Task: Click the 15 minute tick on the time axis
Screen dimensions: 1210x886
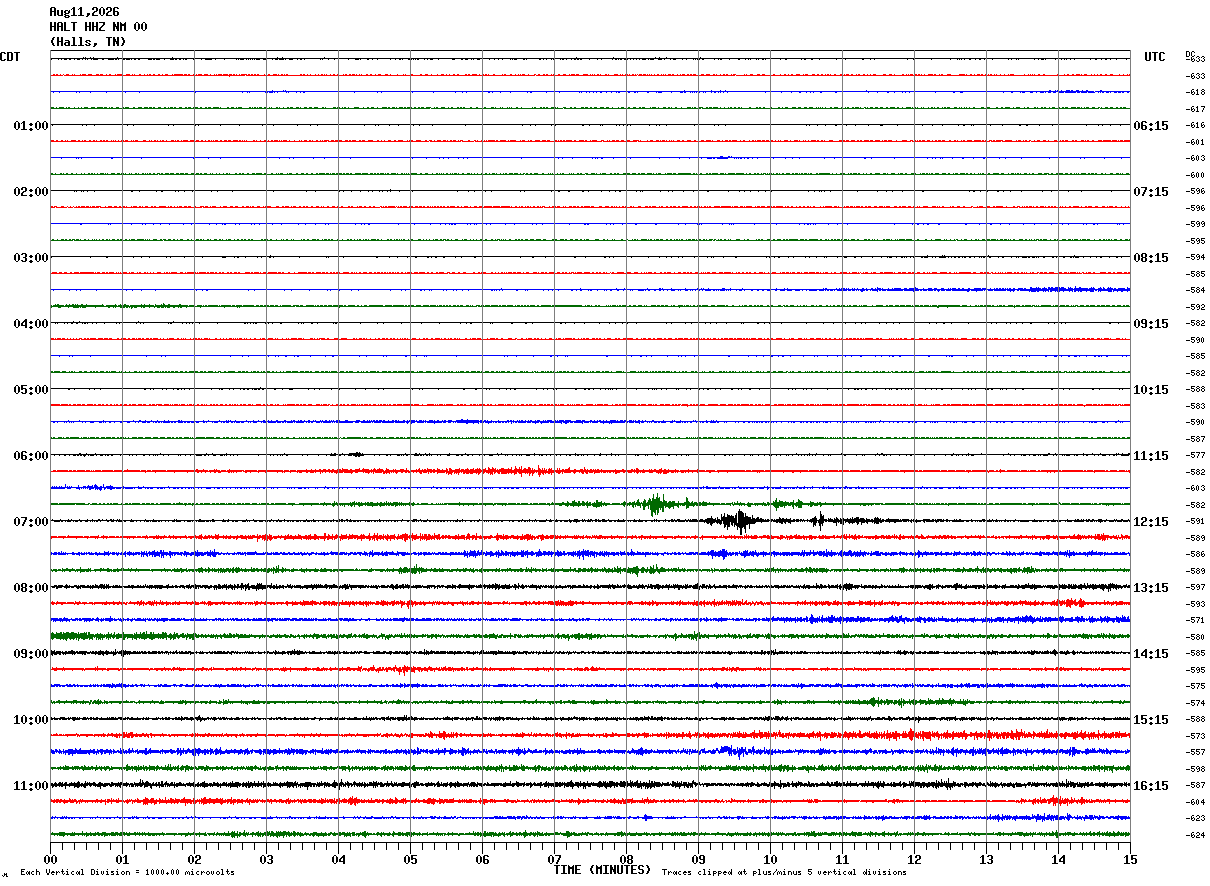Action: tap(1130, 858)
